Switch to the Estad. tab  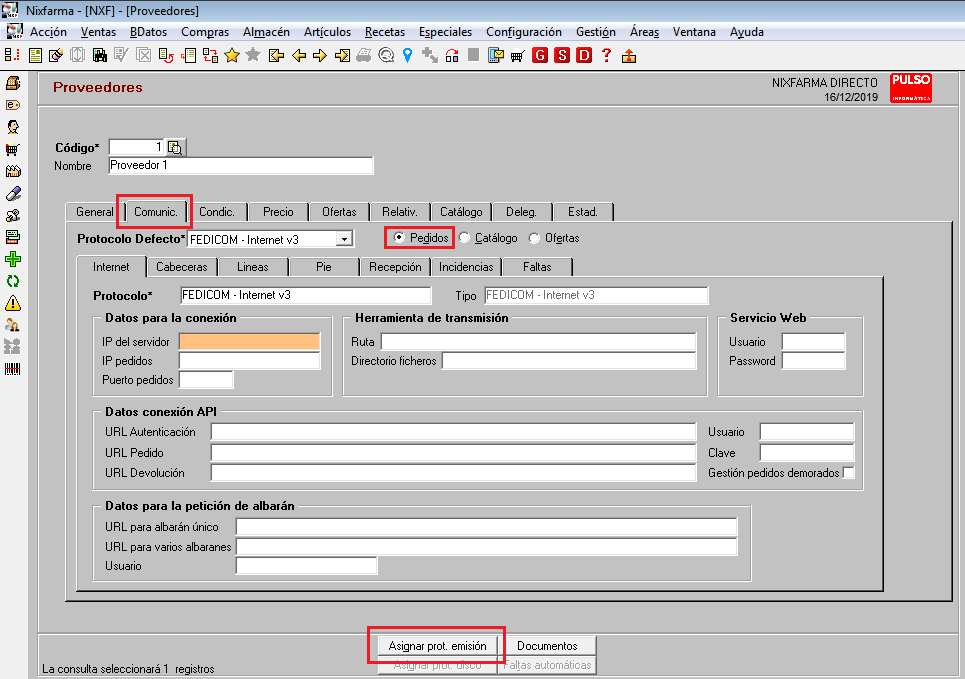click(x=583, y=212)
